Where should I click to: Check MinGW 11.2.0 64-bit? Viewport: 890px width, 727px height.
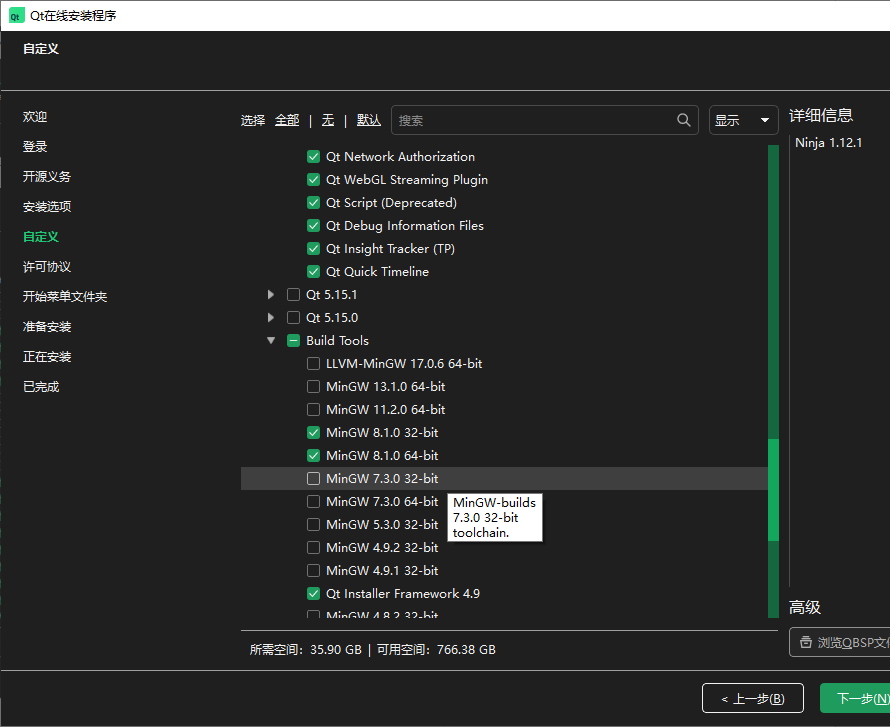pos(313,410)
